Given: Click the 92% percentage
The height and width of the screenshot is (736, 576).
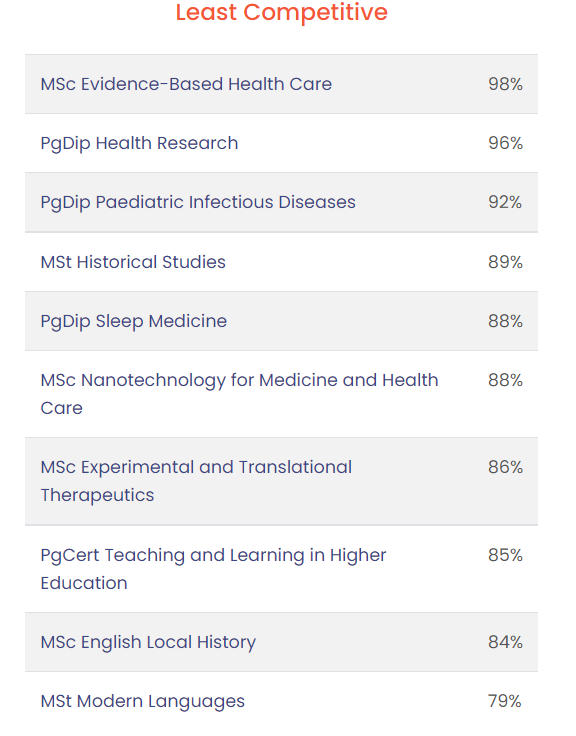Looking at the screenshot, I should (x=505, y=202).
